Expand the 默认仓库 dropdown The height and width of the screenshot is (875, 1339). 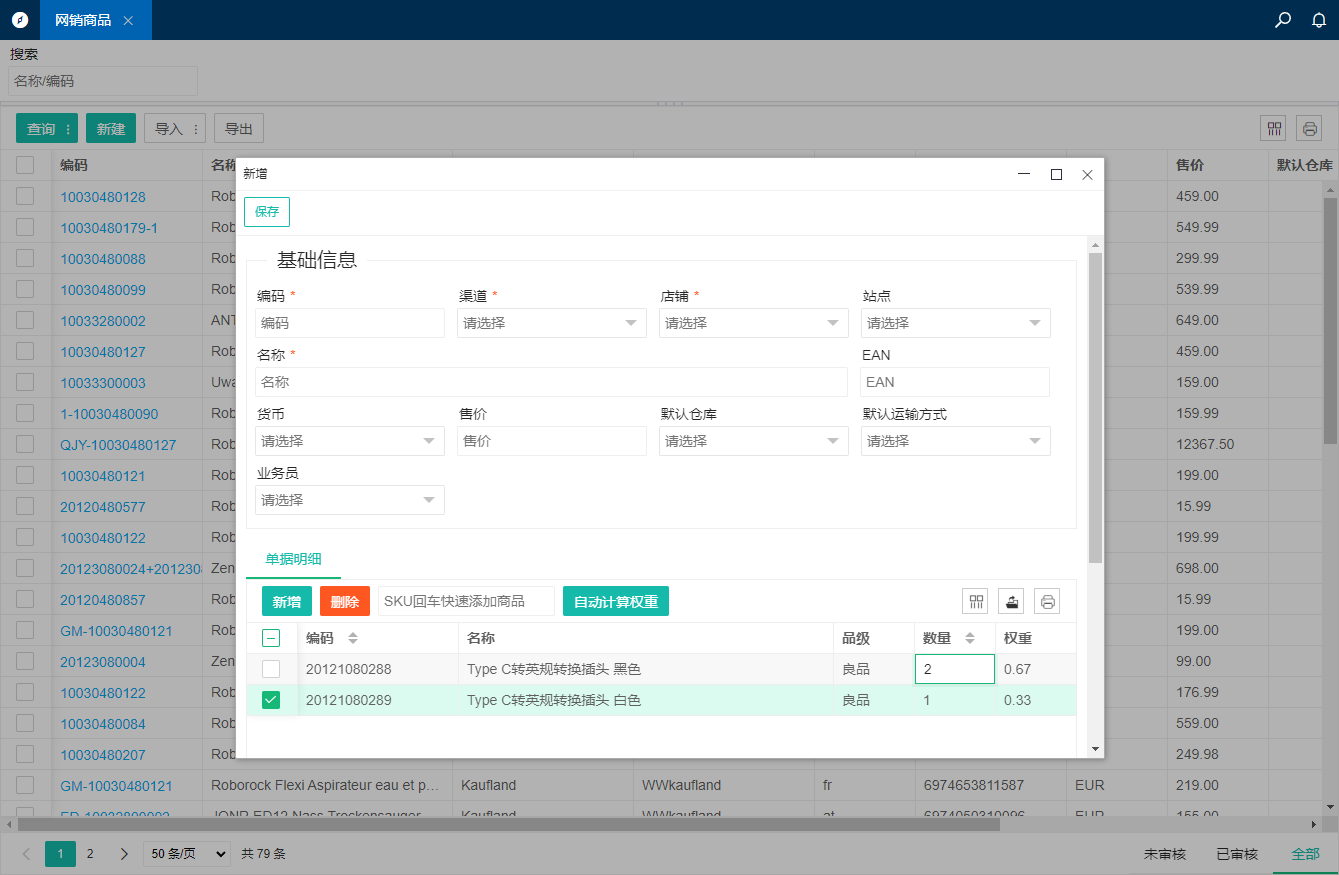[753, 441]
